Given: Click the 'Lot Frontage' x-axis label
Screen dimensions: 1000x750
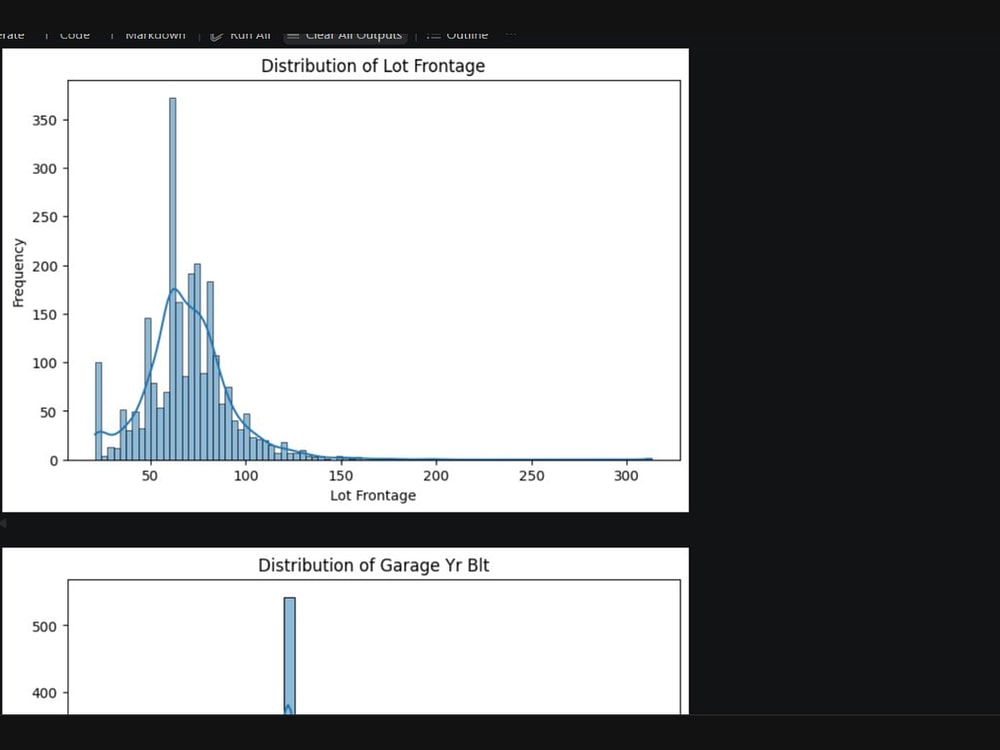Looking at the screenshot, I should click(x=373, y=496).
